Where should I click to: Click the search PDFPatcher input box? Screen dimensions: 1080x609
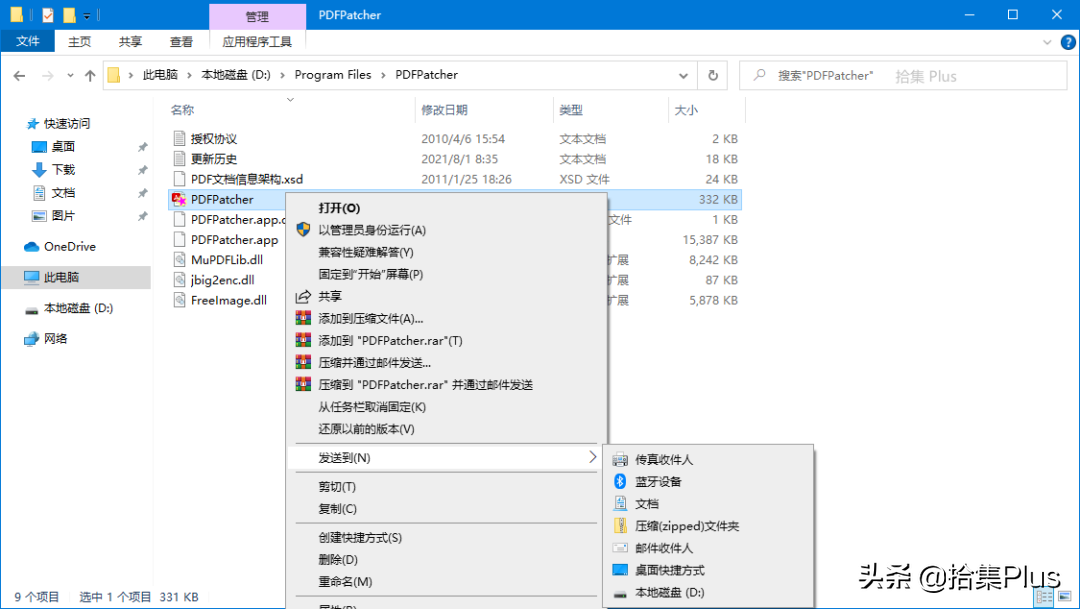pyautogui.click(x=903, y=75)
